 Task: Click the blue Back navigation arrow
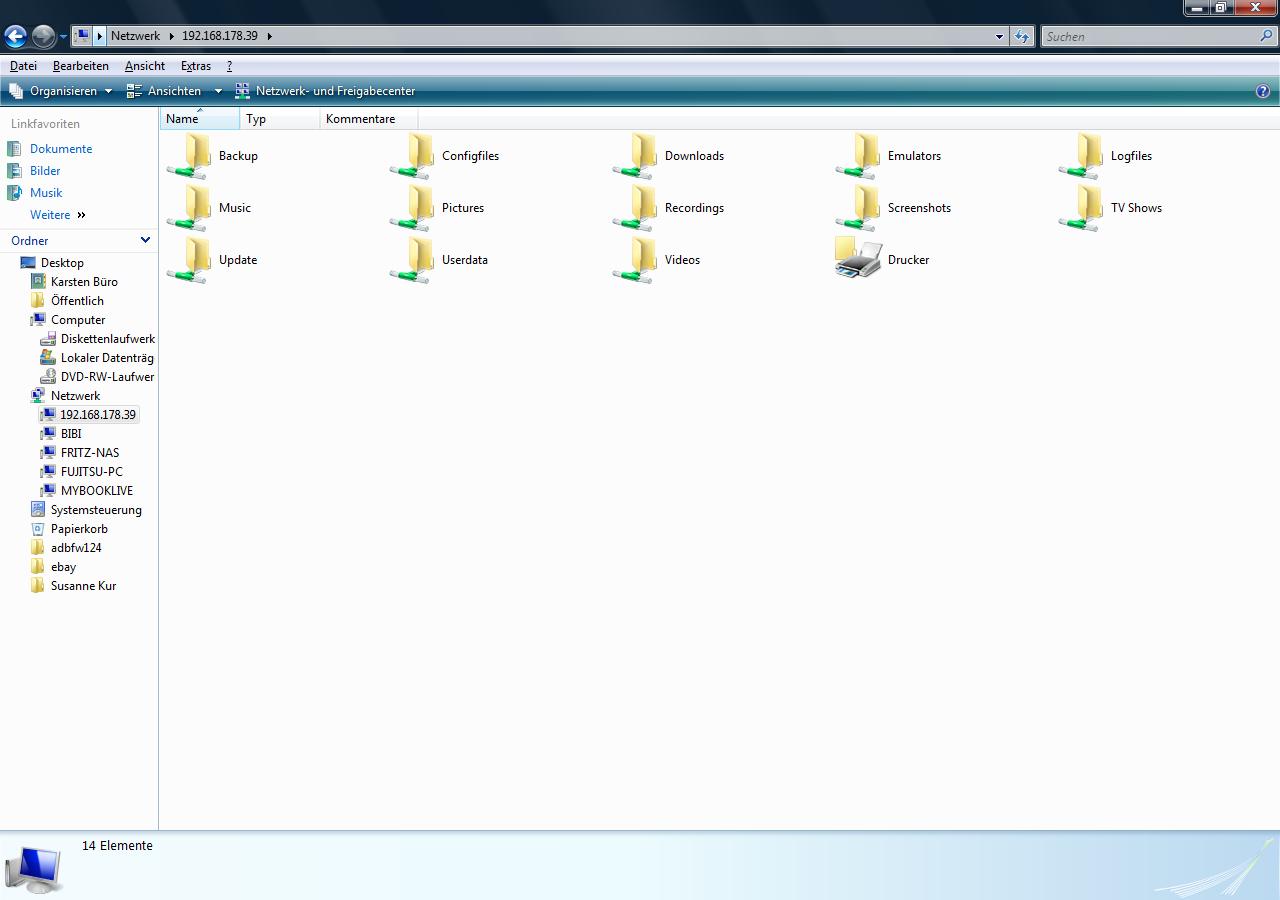click(x=16, y=37)
